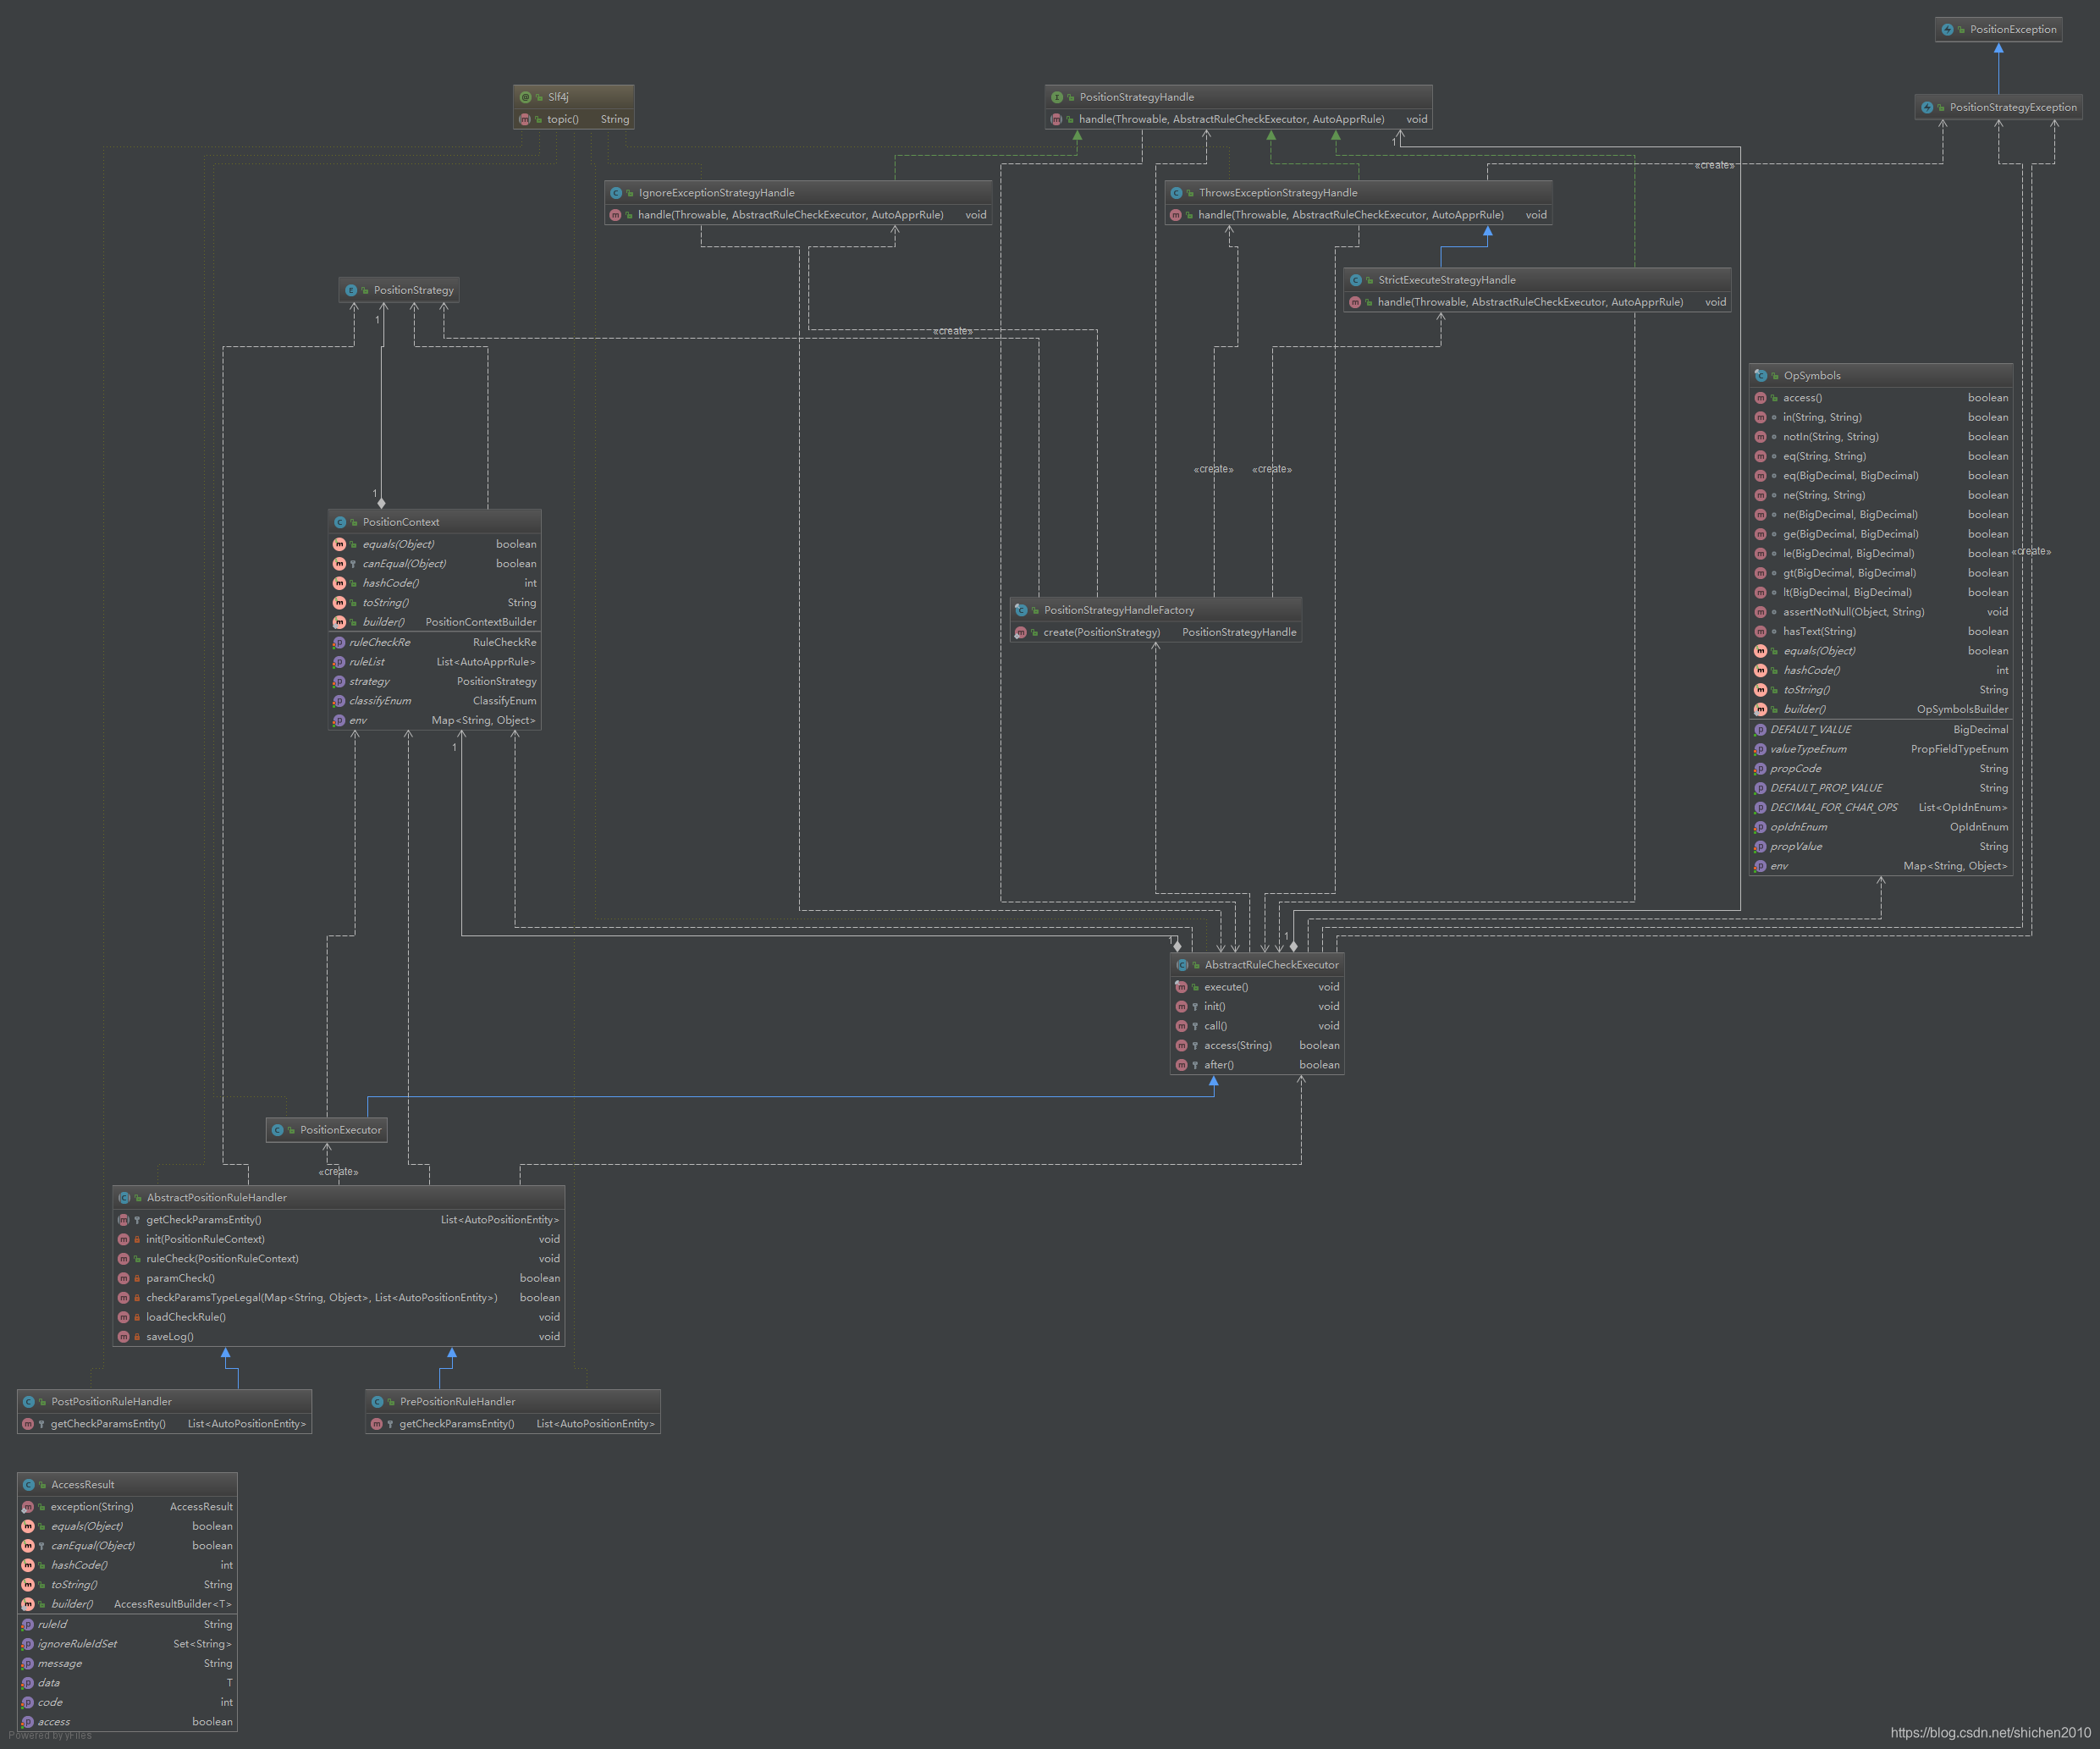The height and width of the screenshot is (1749, 2100).
Task: Click the execute() method in AbstractRuleCheckExecutor
Action: point(1226,987)
